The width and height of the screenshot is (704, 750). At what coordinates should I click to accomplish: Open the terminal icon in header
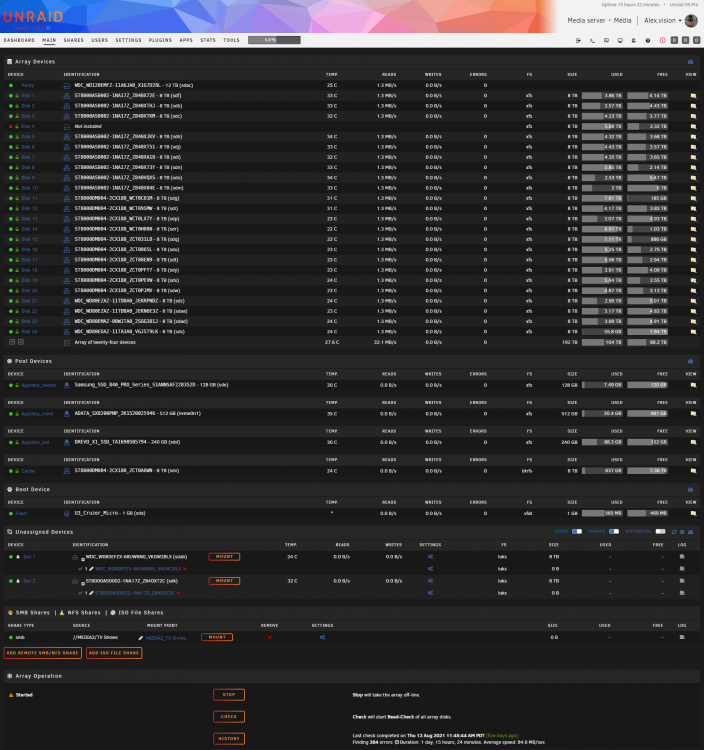pyautogui.click(x=592, y=41)
